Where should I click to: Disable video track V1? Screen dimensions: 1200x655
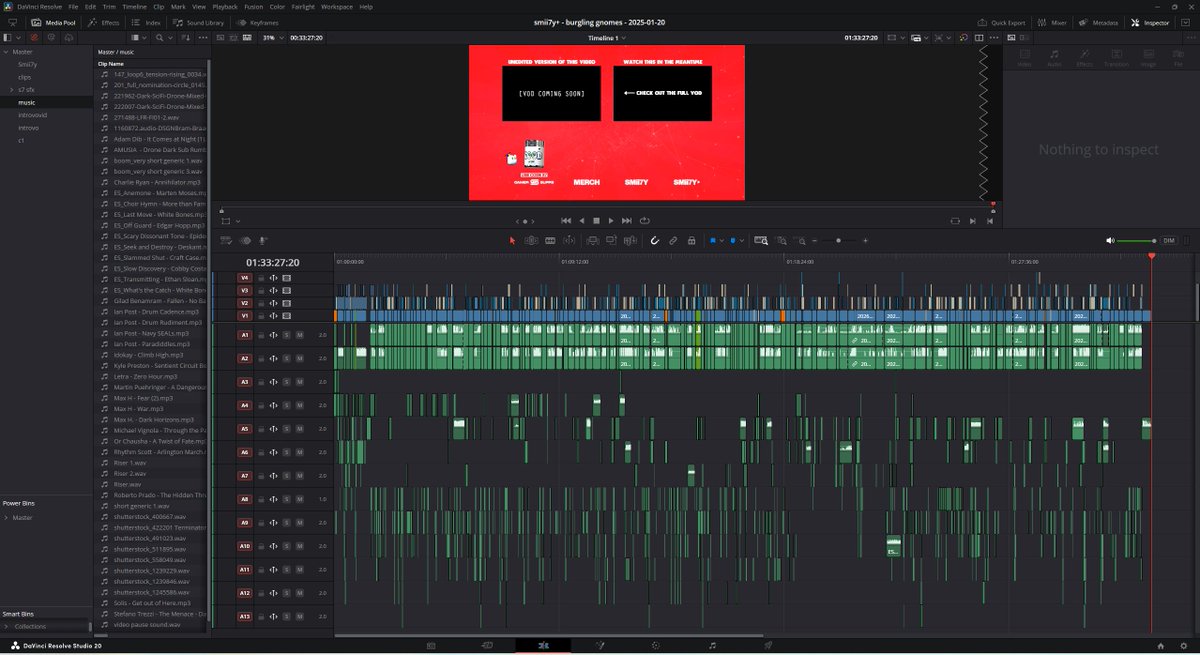[286, 316]
